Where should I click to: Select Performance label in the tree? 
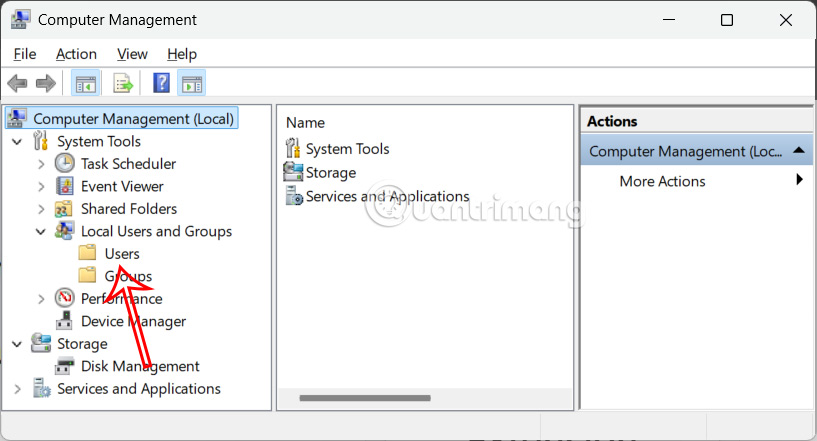121,299
